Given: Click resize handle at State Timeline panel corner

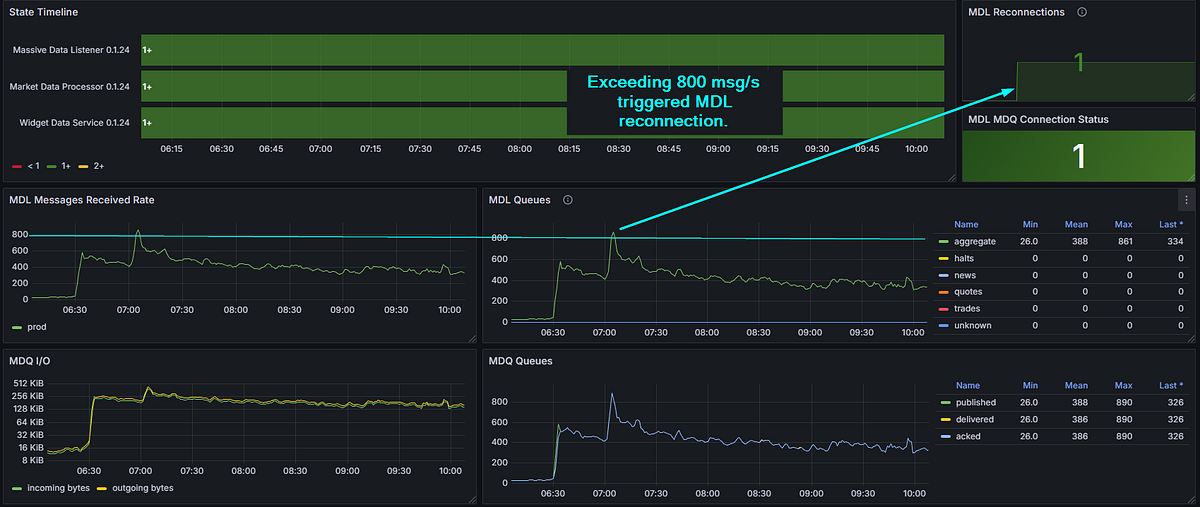Looking at the screenshot, I should [951, 177].
